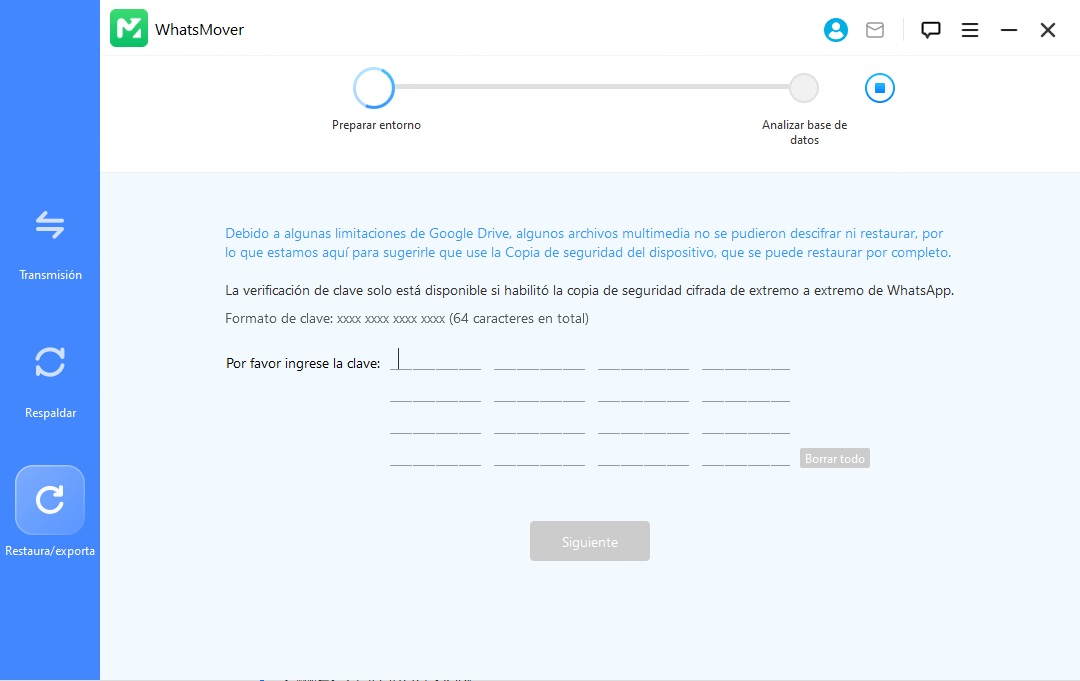Select the Restaura/exporta sidebar icon
Image resolution: width=1080 pixels, height=681 pixels.
click(x=50, y=500)
